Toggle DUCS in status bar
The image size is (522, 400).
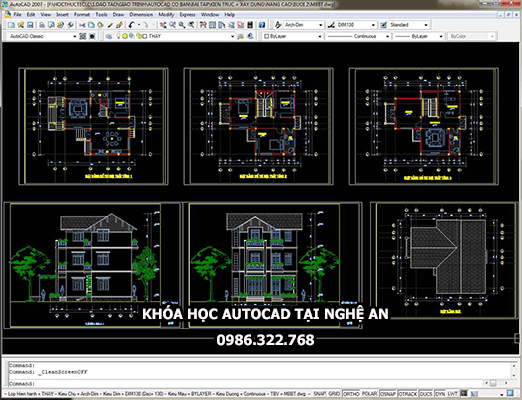point(426,394)
